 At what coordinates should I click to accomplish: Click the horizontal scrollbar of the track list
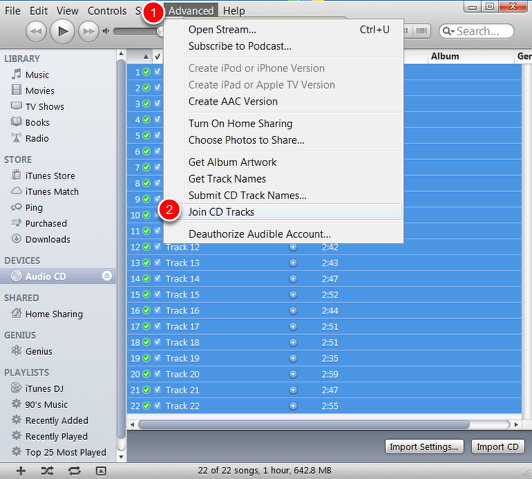click(x=304, y=424)
